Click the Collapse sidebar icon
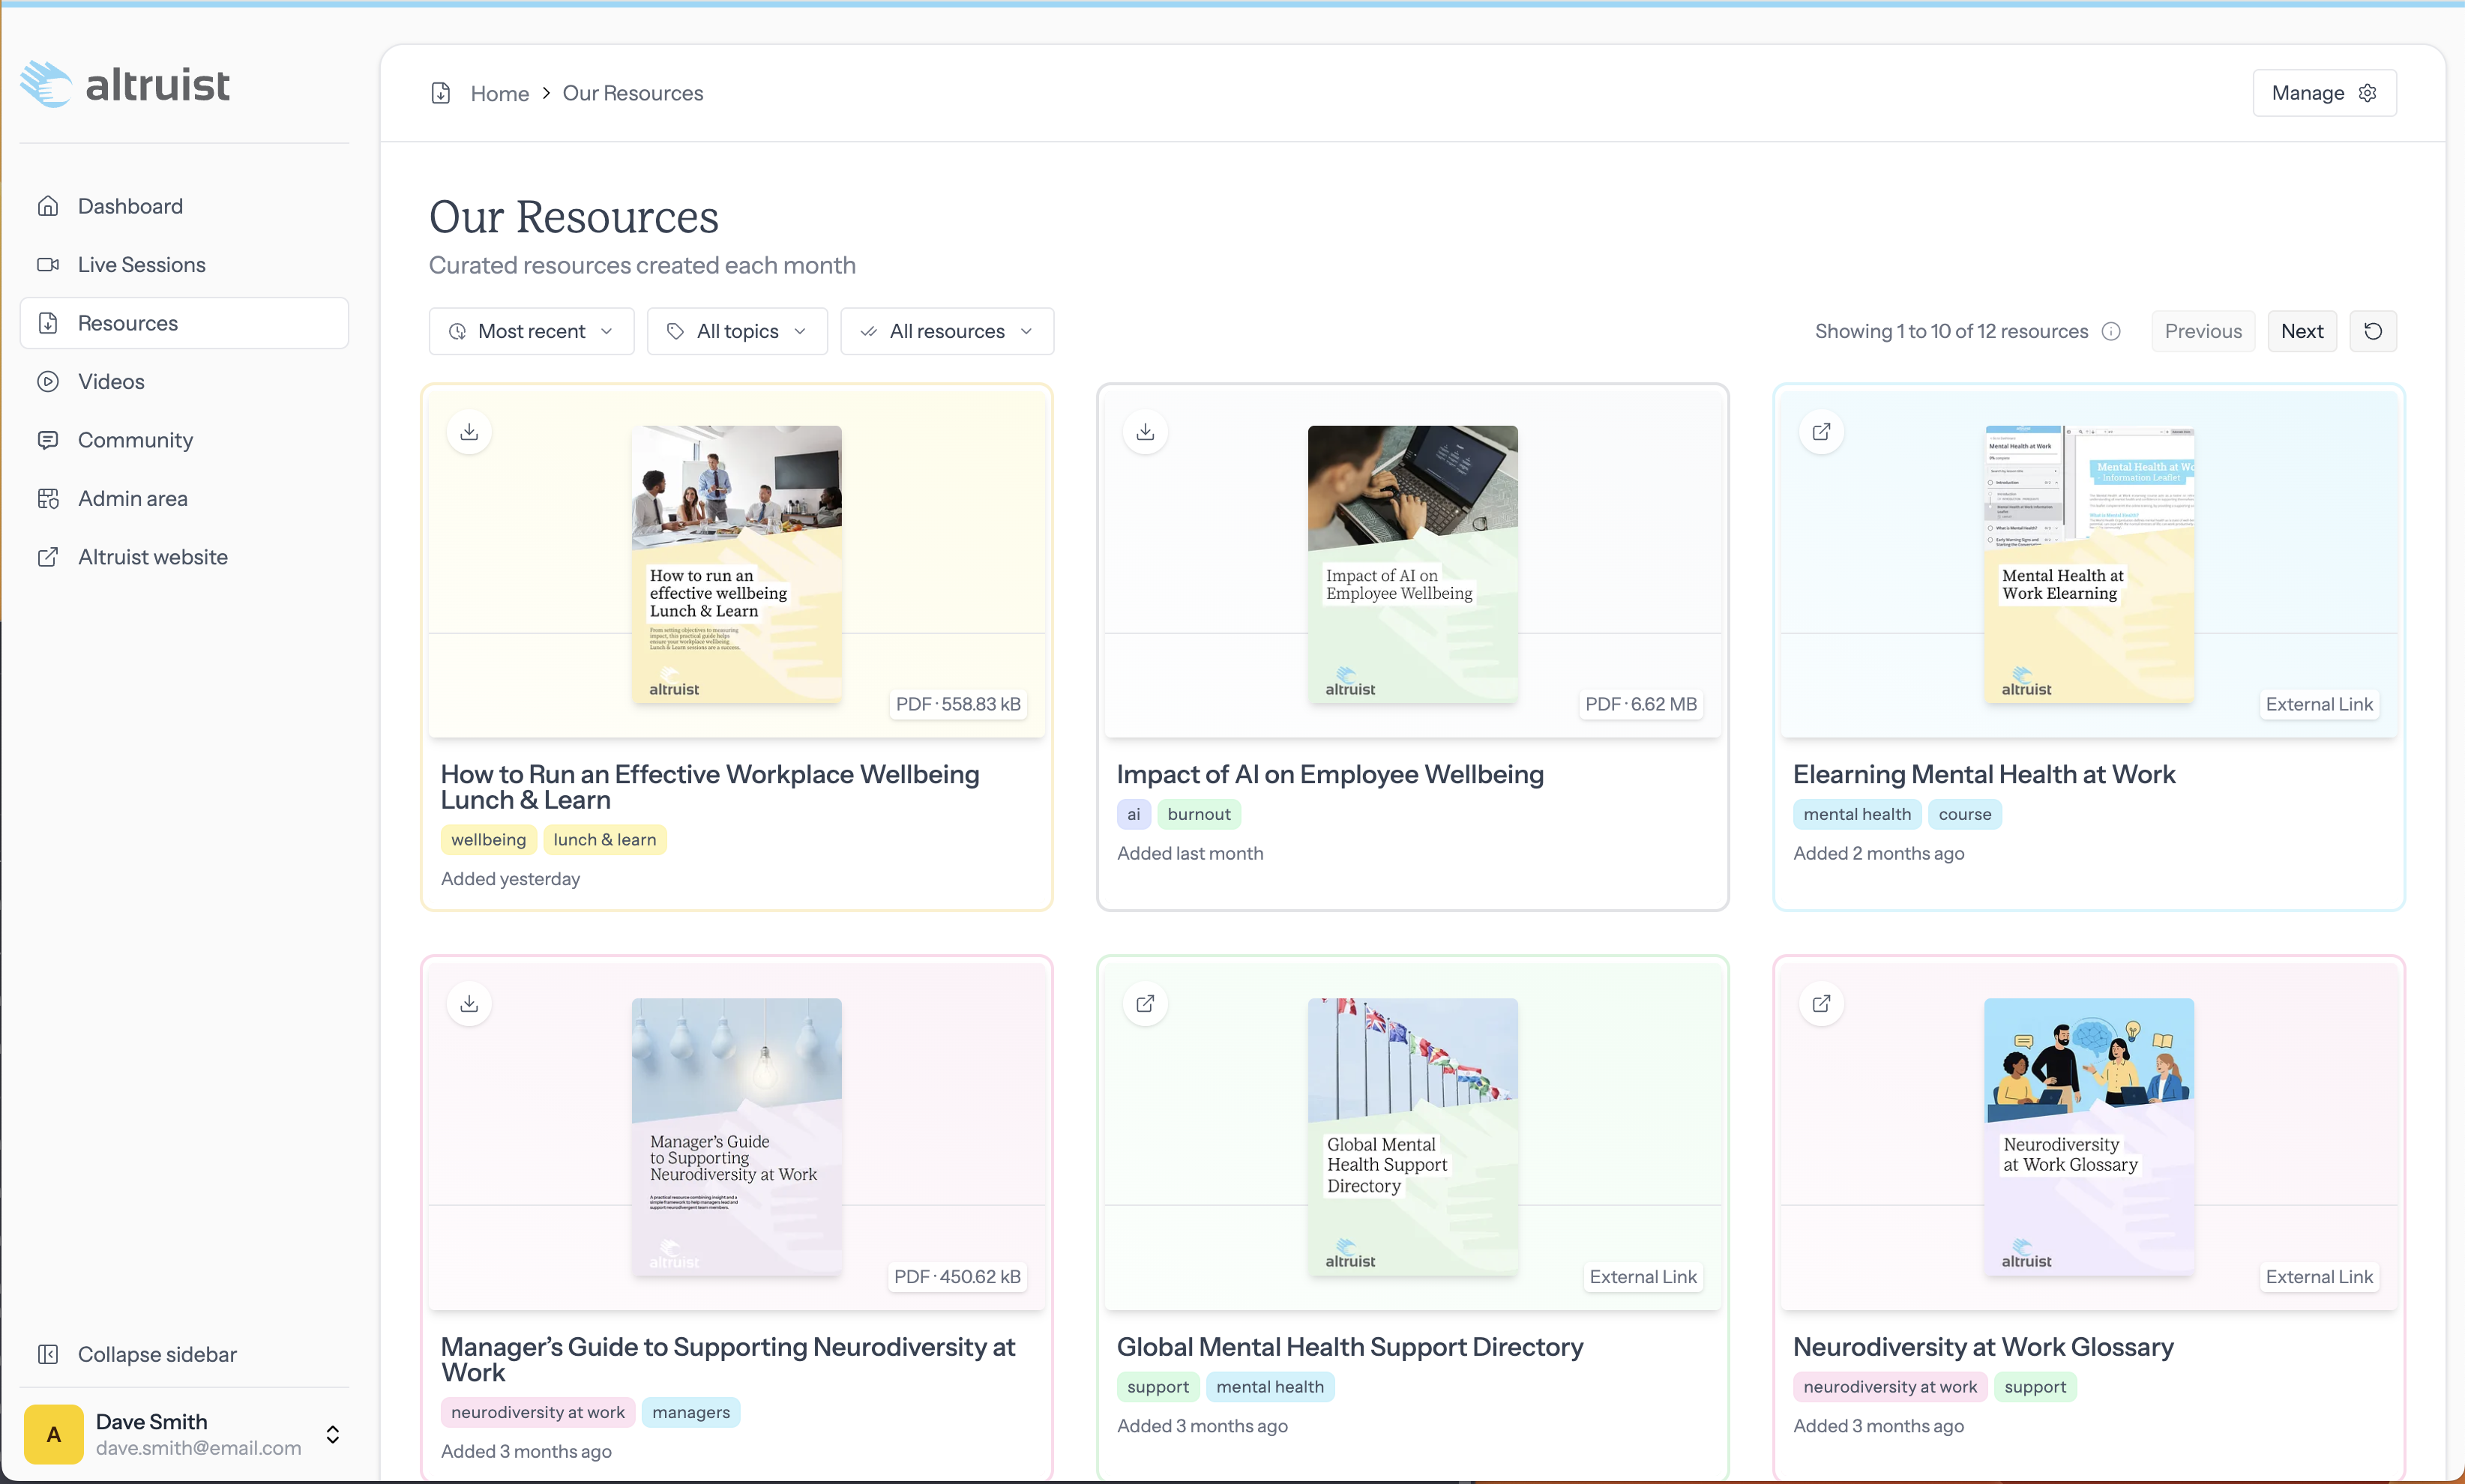Screen dimensions: 2465x1484 click(48, 1354)
